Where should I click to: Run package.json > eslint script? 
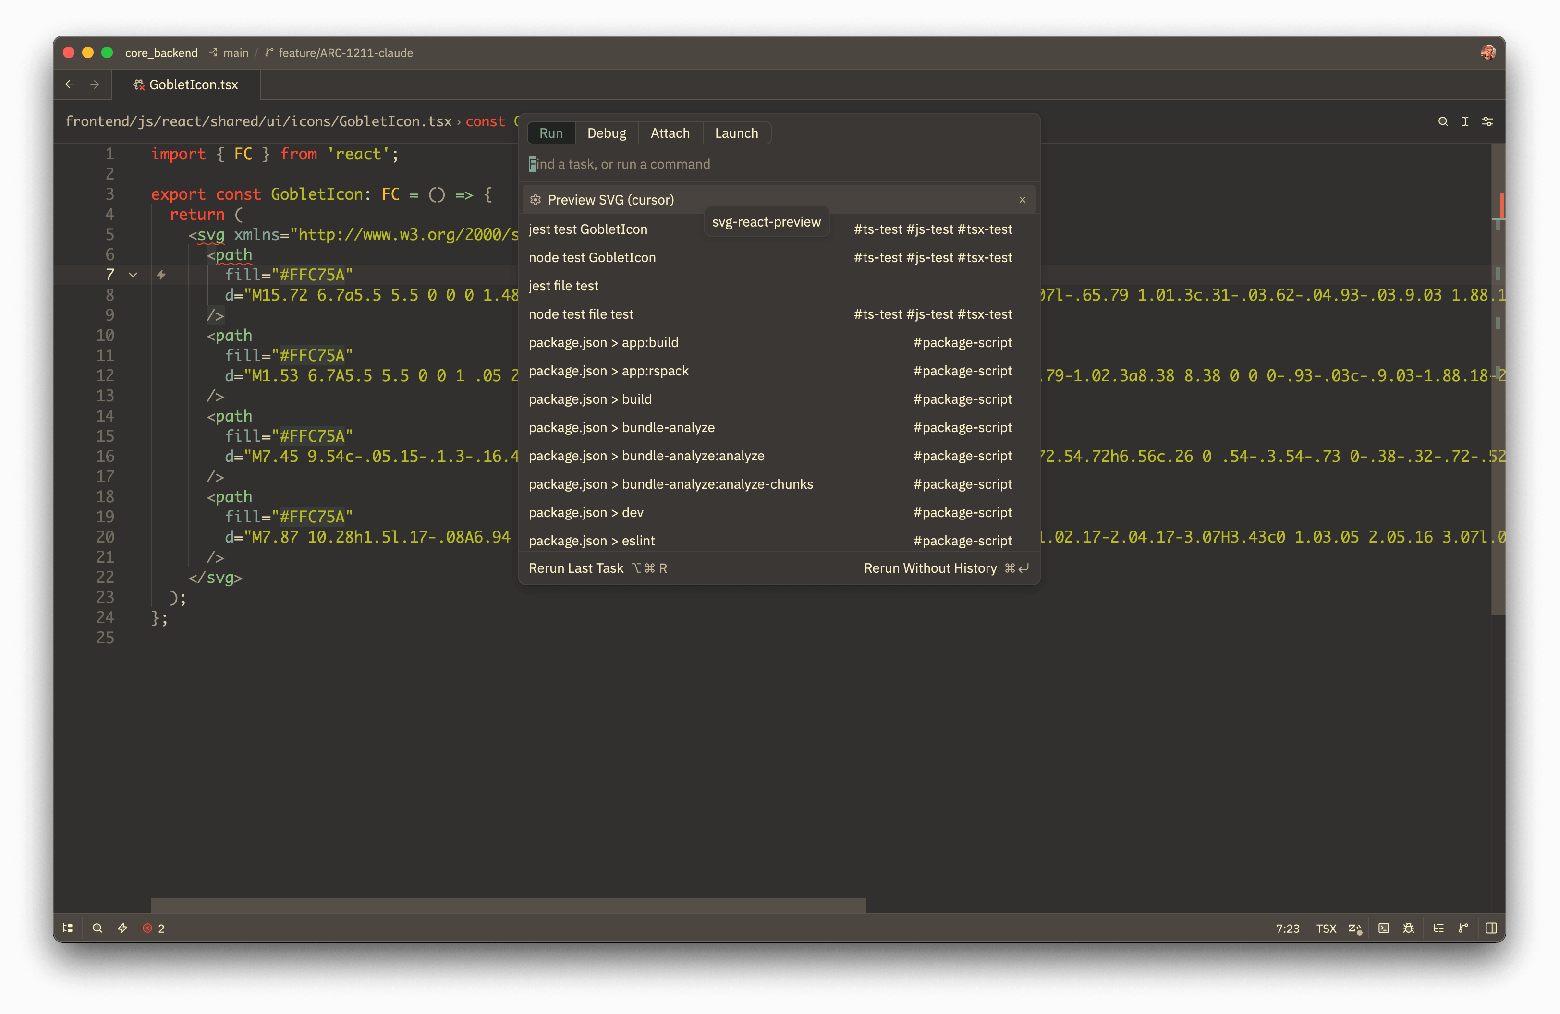coord(779,540)
